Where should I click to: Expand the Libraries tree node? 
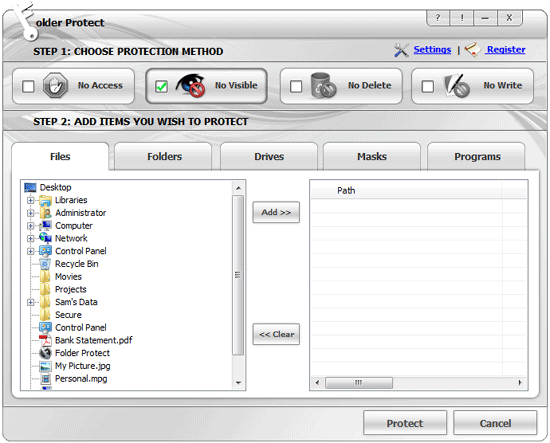coord(31,200)
